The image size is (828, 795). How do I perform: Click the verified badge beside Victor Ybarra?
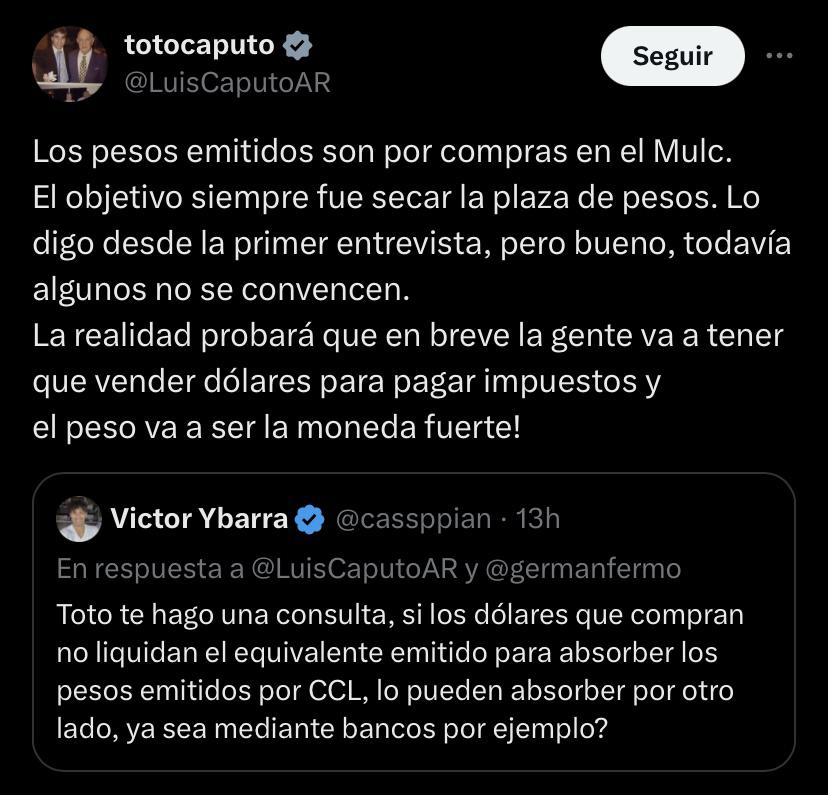pos(311,520)
